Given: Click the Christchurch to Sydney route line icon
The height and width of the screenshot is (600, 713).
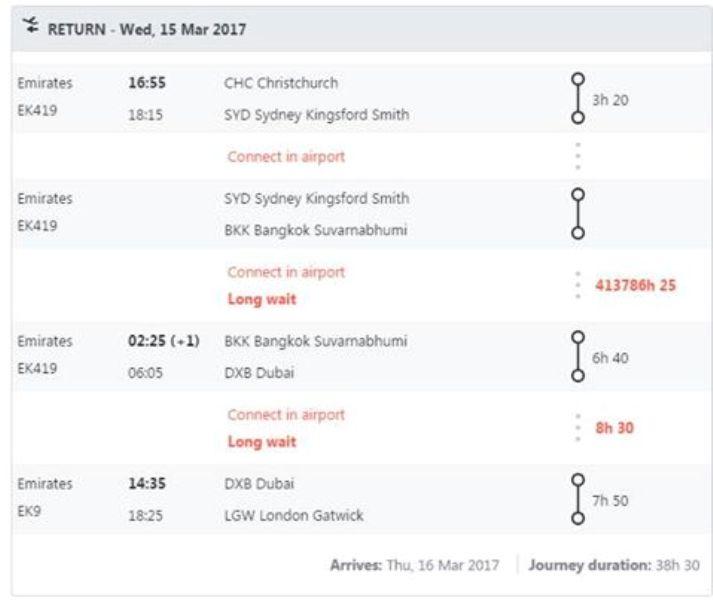Looking at the screenshot, I should point(577,98).
